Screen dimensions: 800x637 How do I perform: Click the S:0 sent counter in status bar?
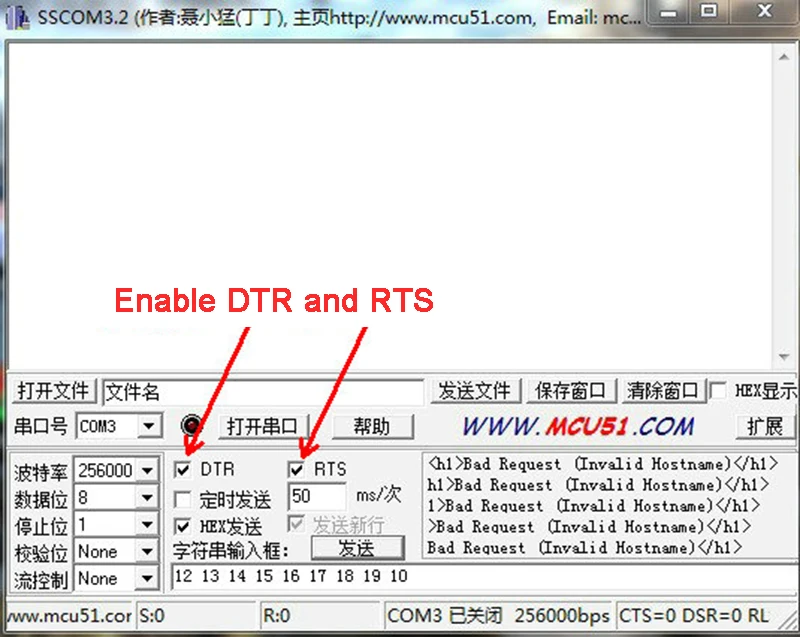[x=196, y=616]
